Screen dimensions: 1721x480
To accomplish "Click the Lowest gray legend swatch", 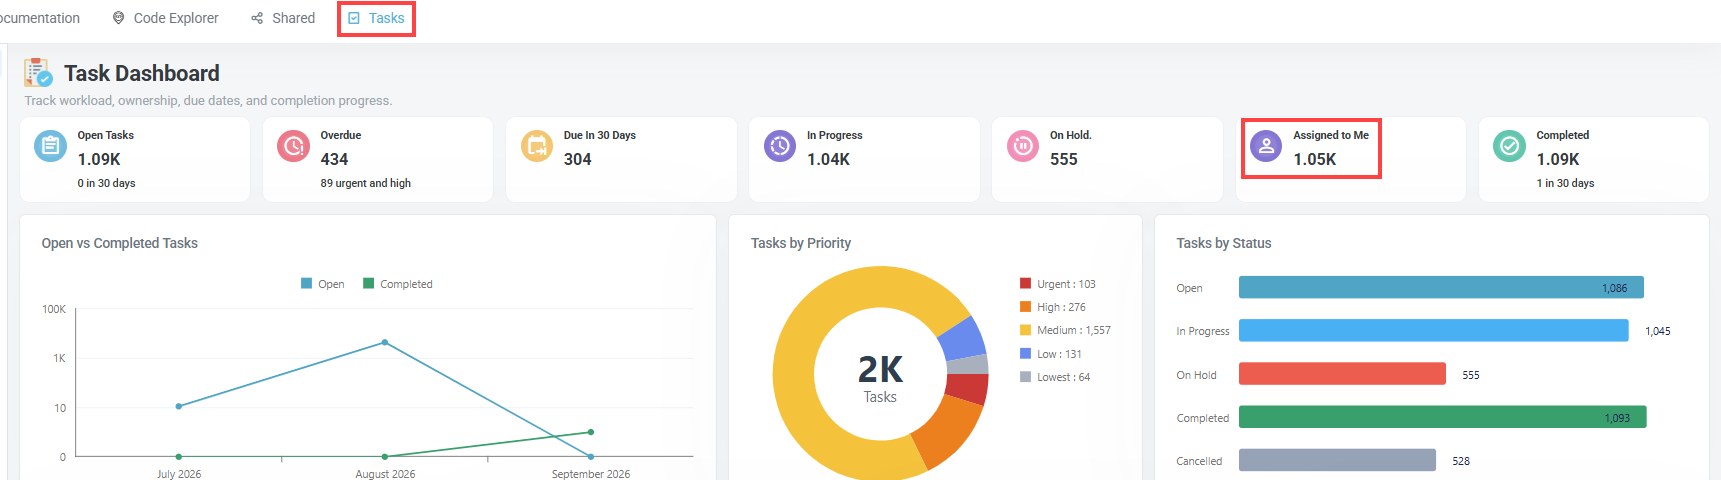I will (1025, 377).
